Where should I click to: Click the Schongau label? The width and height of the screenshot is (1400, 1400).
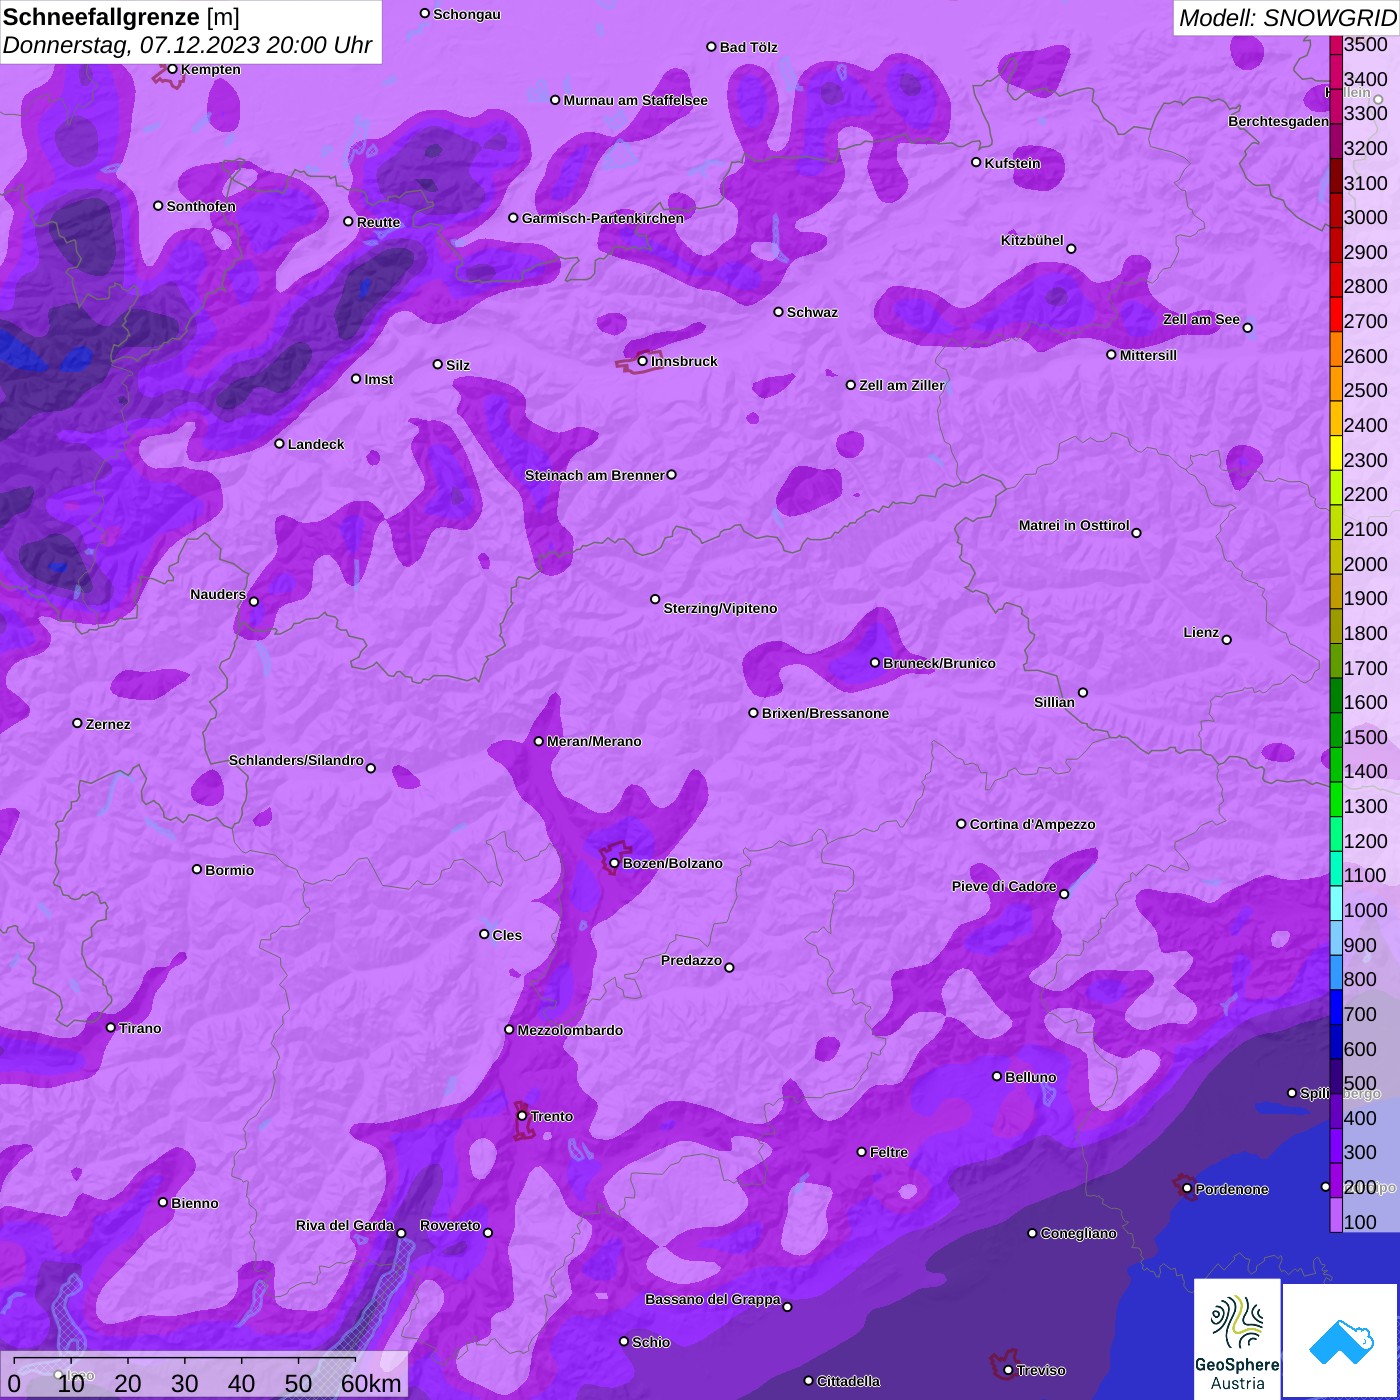(467, 14)
